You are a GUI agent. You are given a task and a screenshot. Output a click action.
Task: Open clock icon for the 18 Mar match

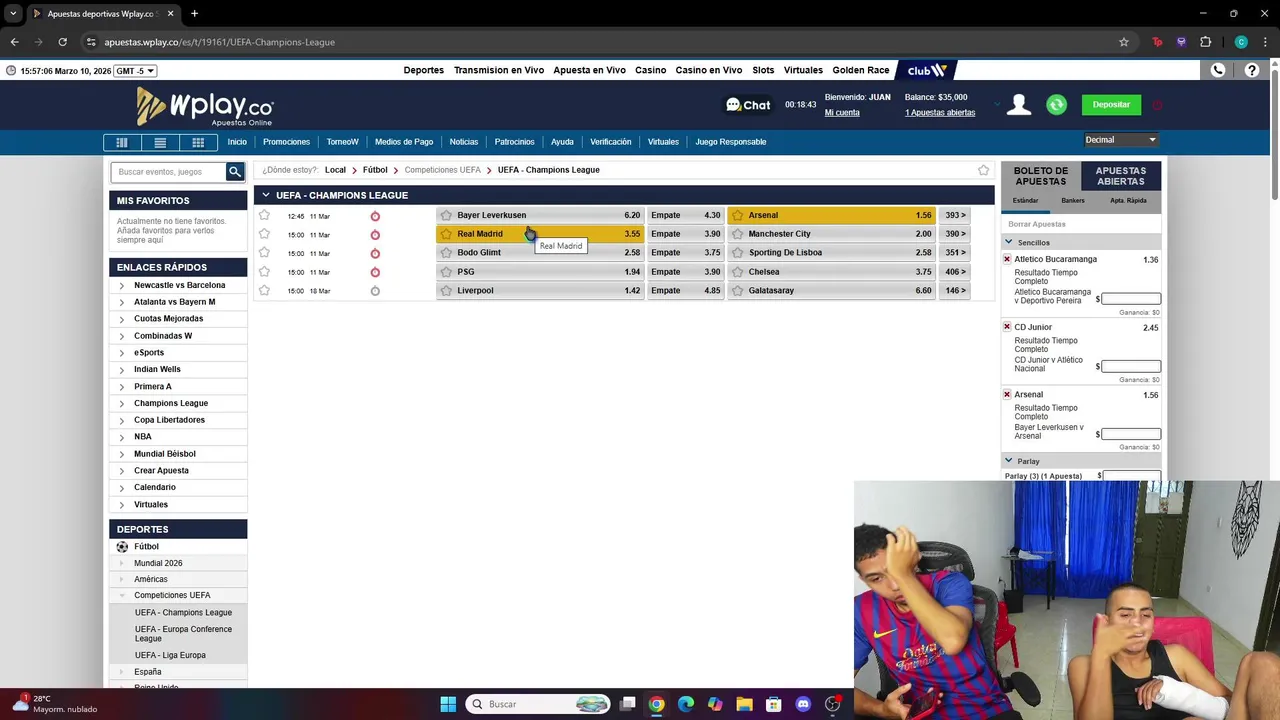375,291
